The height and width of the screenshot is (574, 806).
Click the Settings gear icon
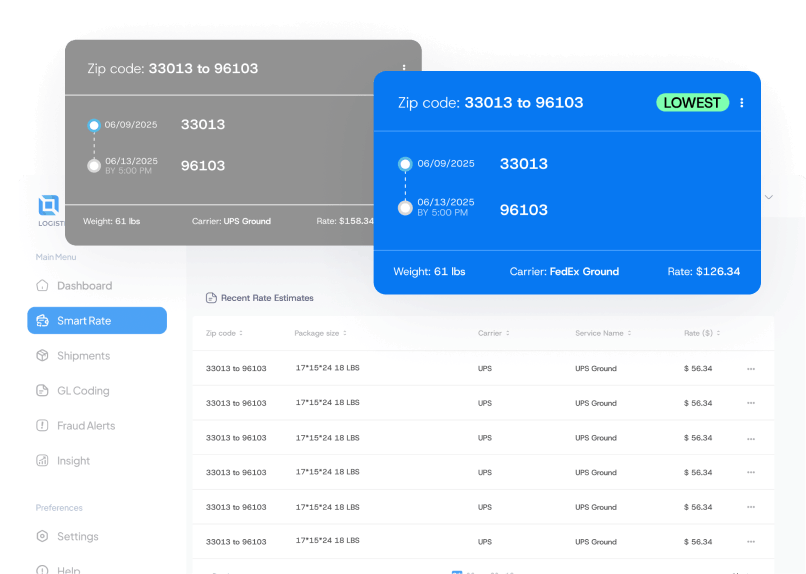point(42,536)
